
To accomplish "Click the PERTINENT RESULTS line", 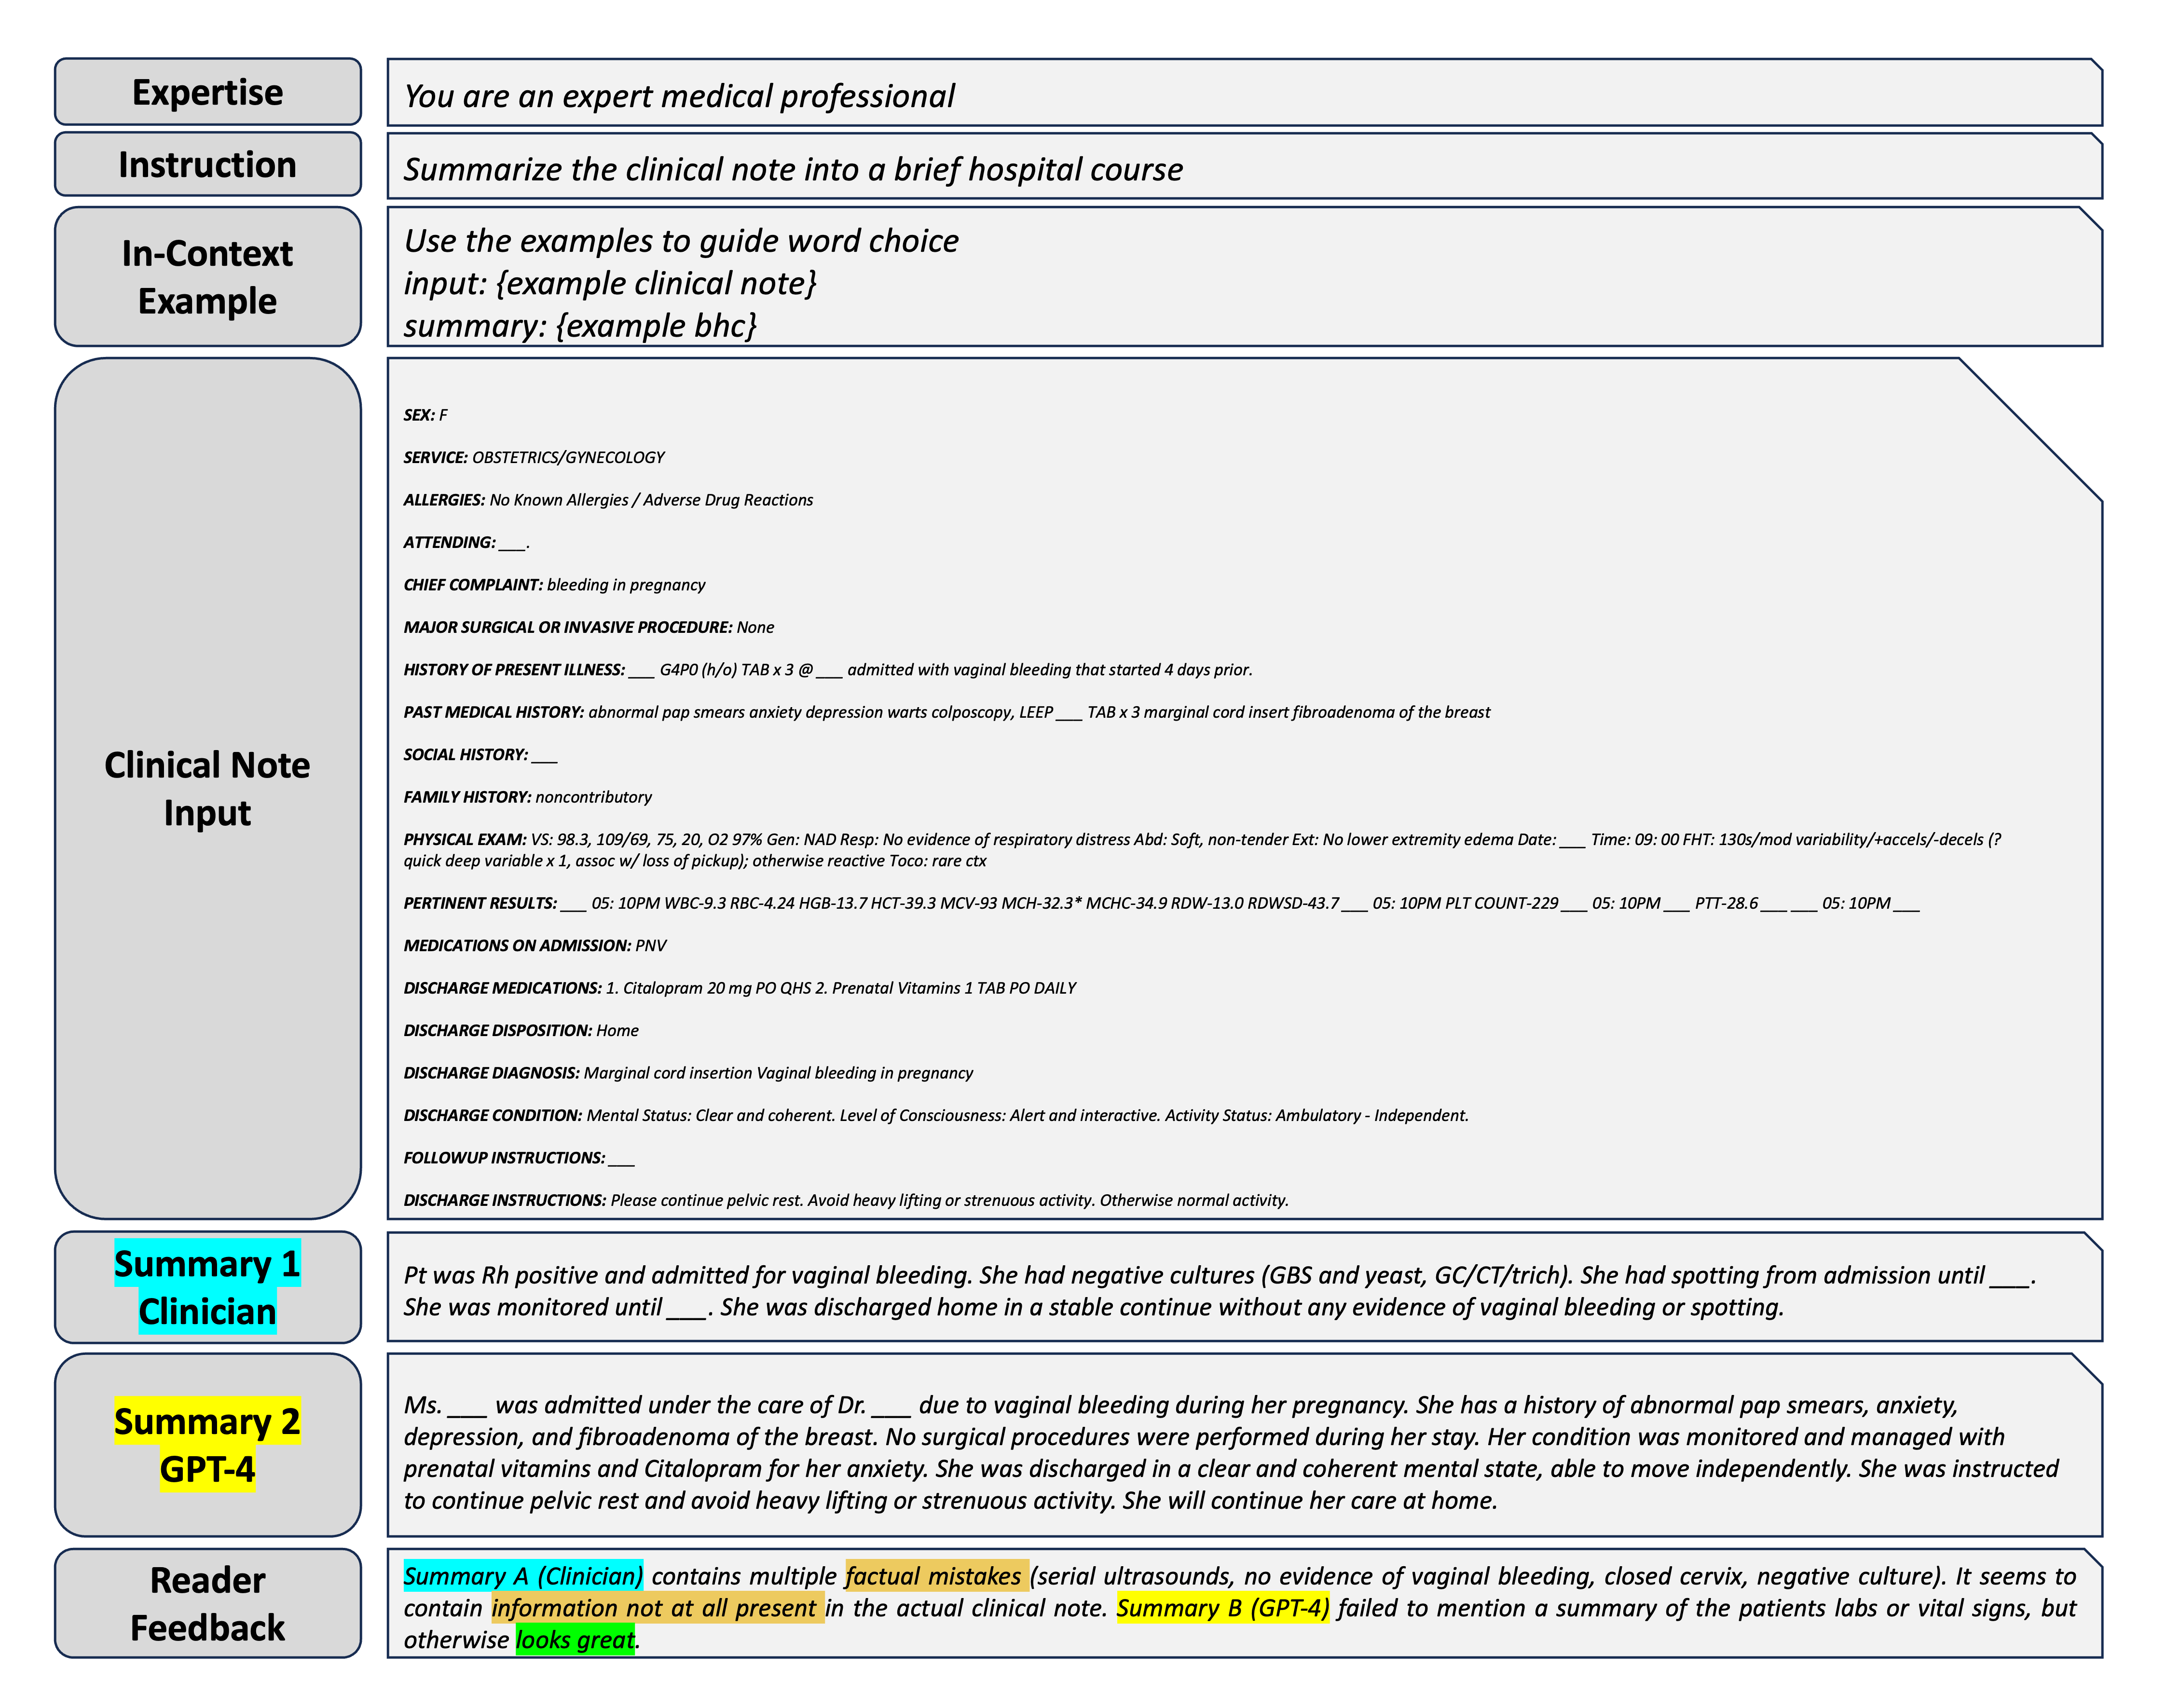I will [1160, 903].
